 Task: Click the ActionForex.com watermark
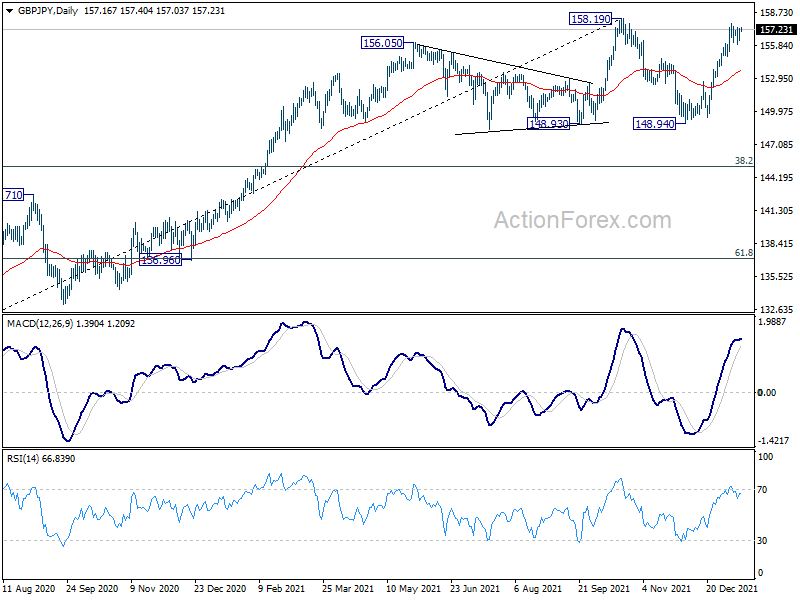pos(583,220)
